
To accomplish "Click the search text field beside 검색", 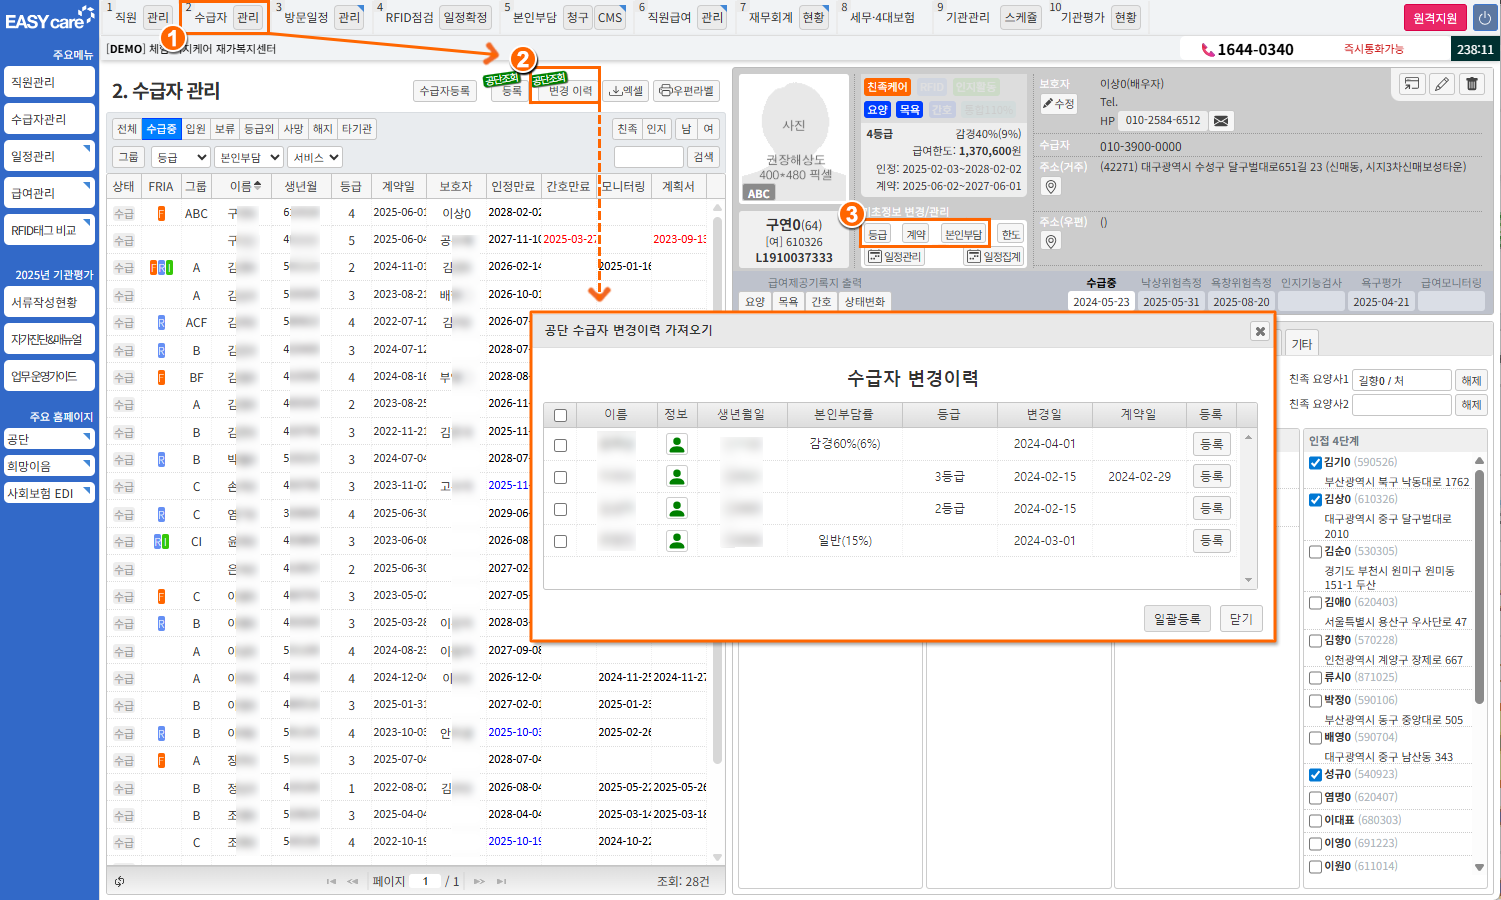I will coord(648,157).
